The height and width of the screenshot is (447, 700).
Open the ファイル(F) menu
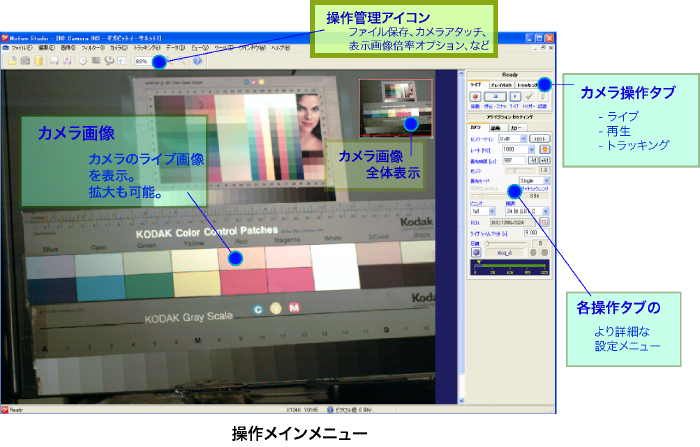21,48
